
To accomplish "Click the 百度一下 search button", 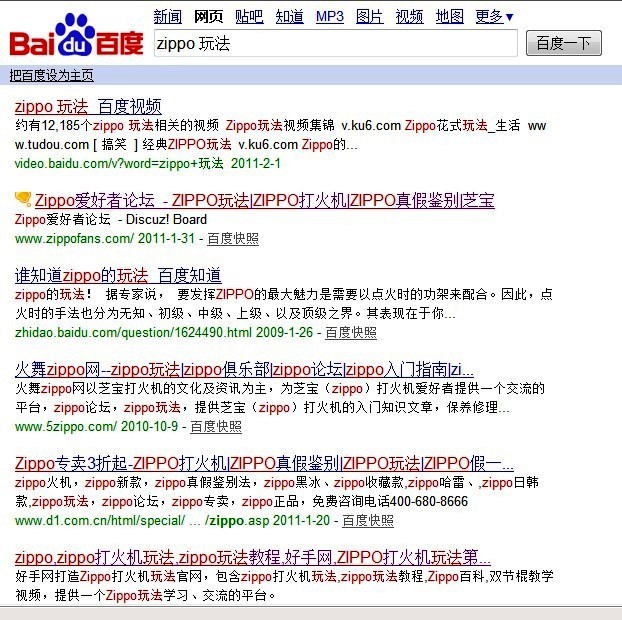I will point(564,43).
